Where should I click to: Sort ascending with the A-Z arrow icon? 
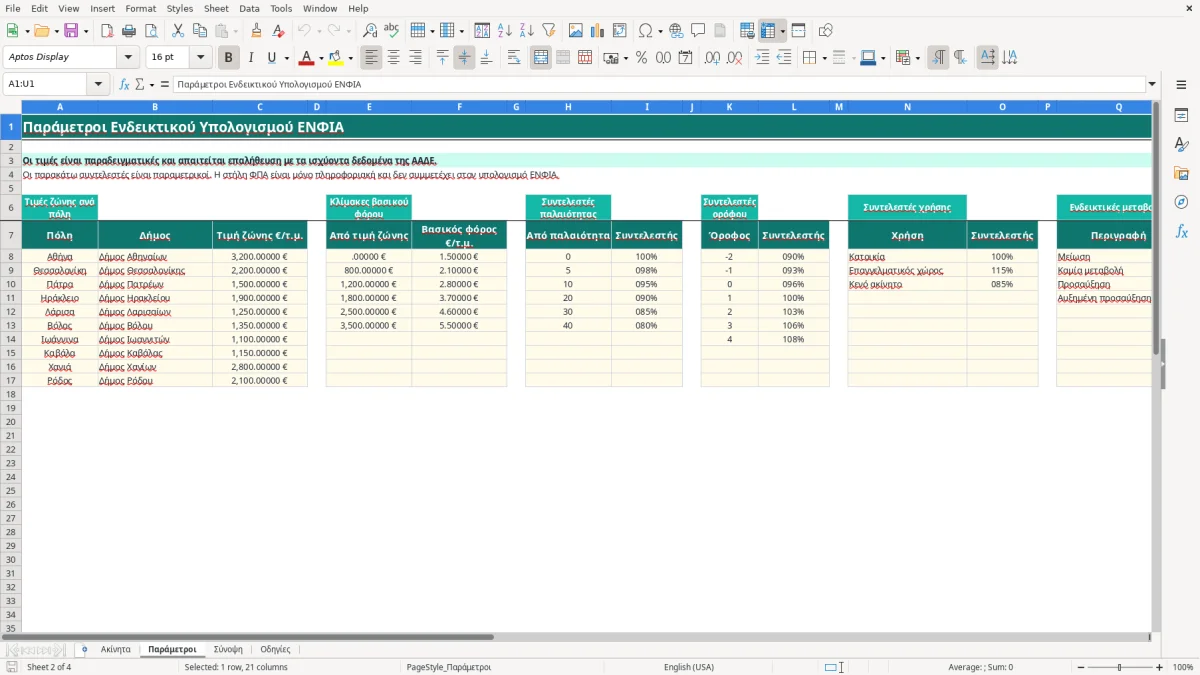(505, 31)
